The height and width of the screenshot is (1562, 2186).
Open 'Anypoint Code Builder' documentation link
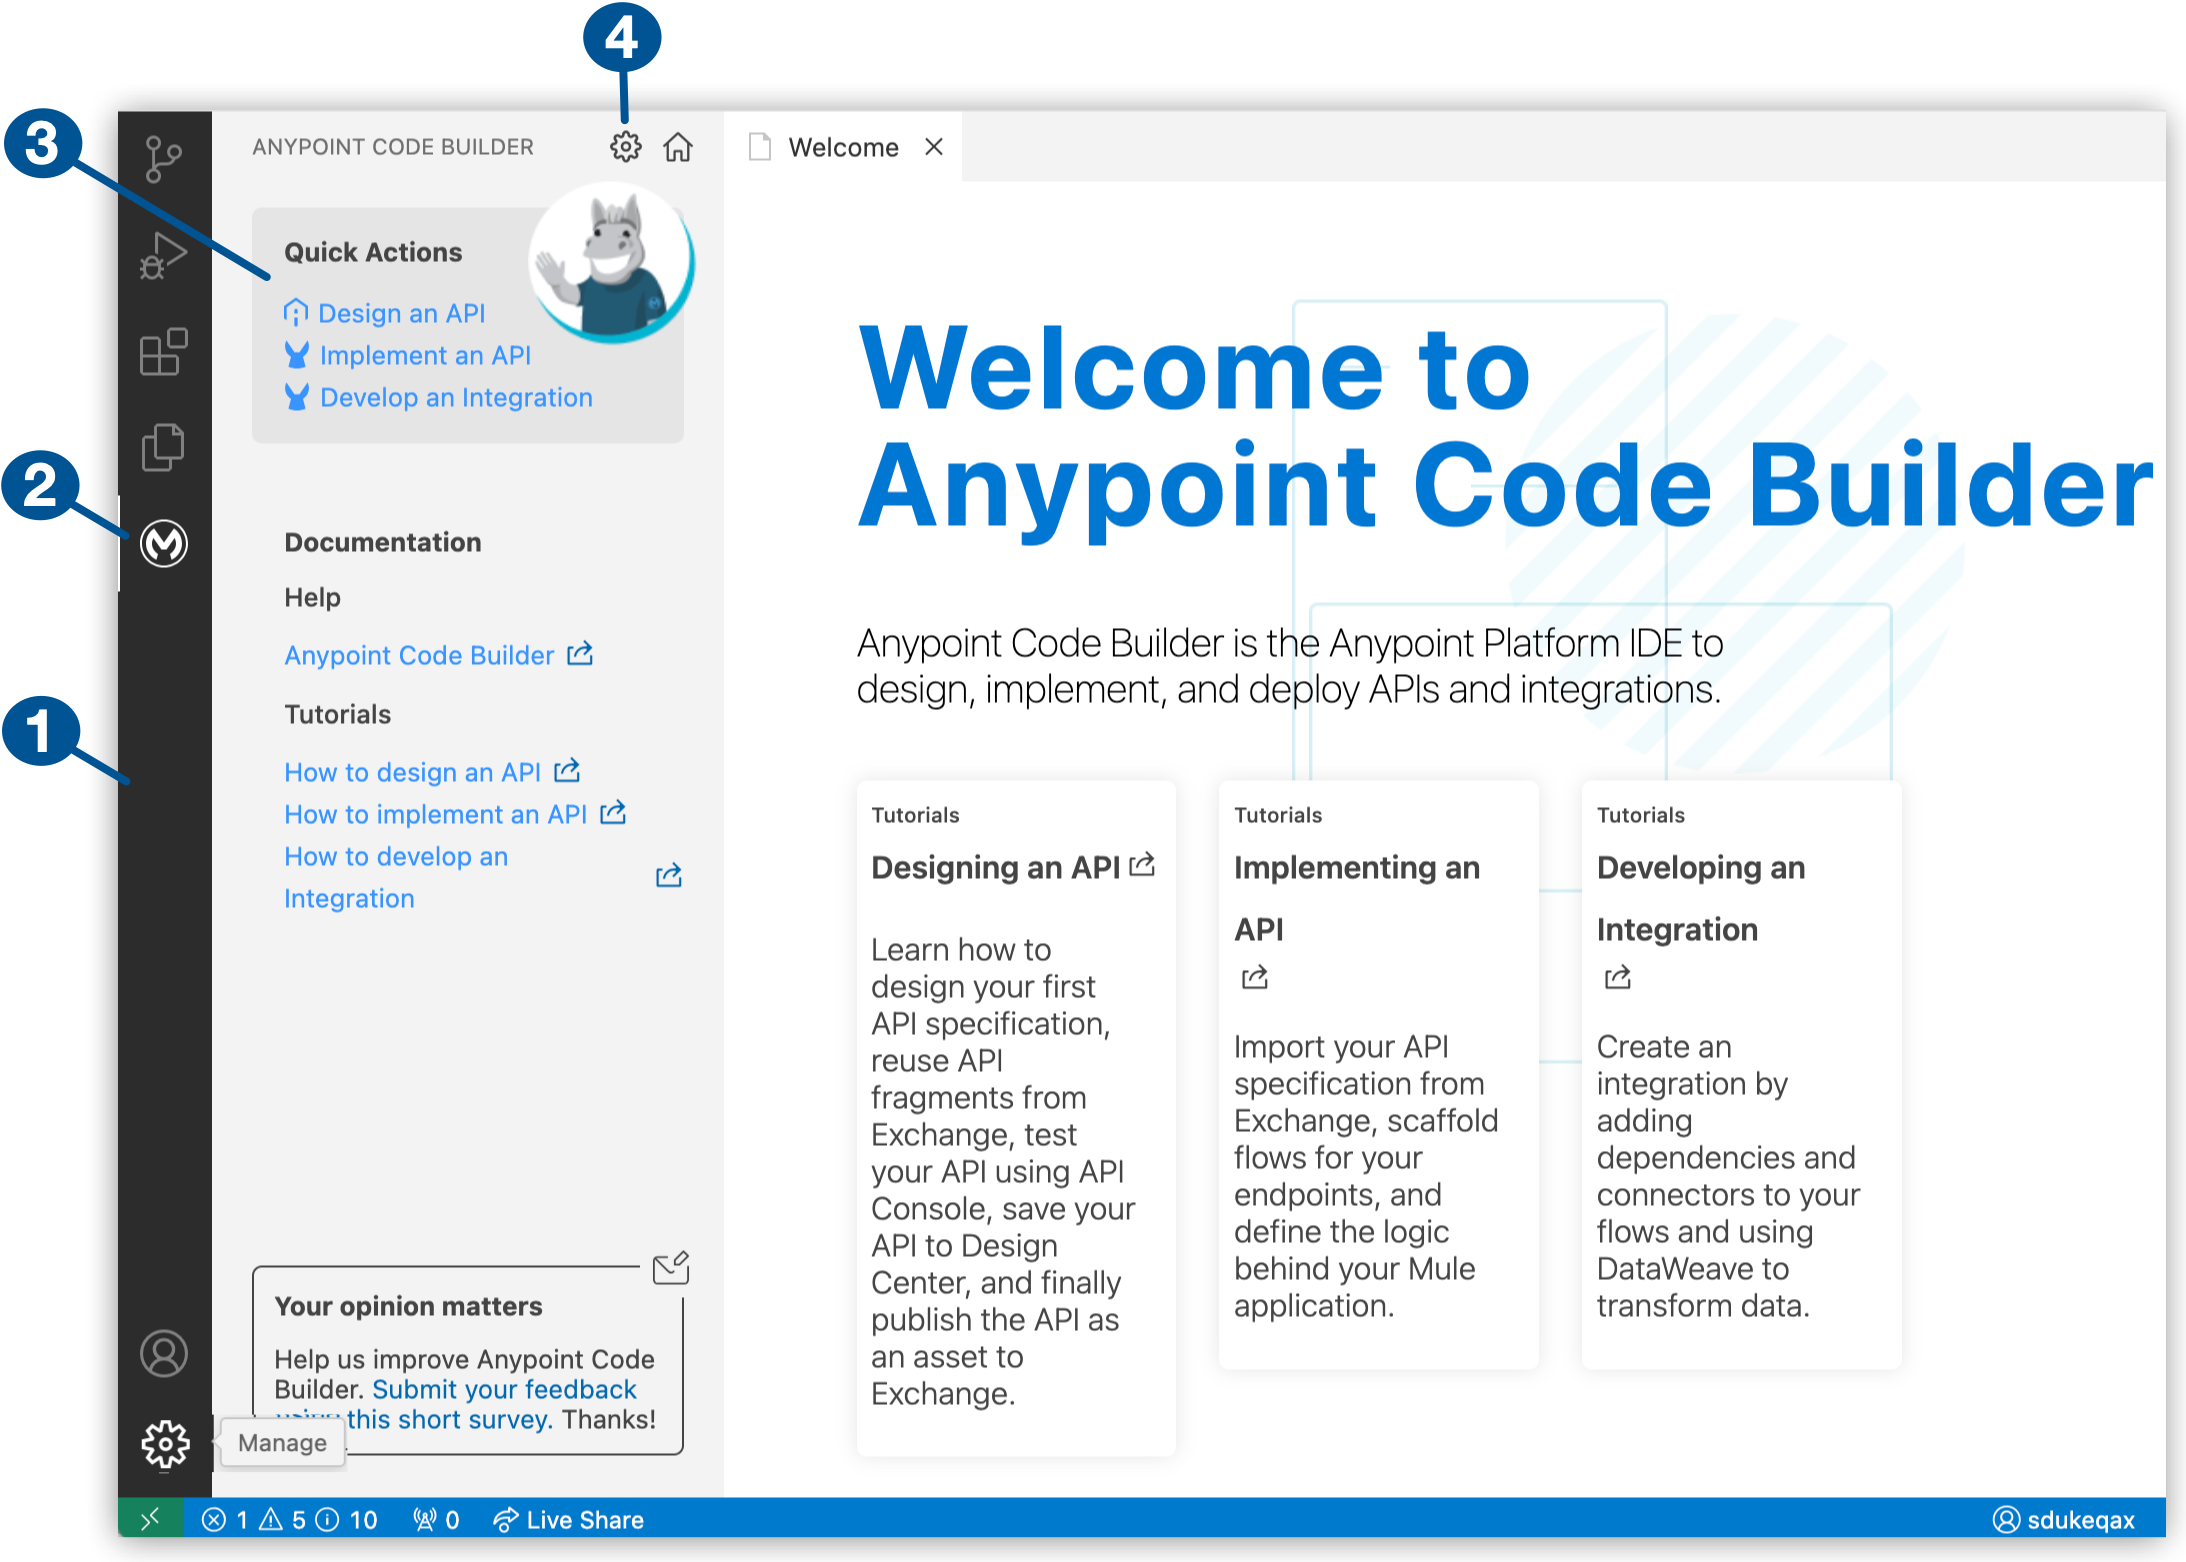(x=419, y=653)
